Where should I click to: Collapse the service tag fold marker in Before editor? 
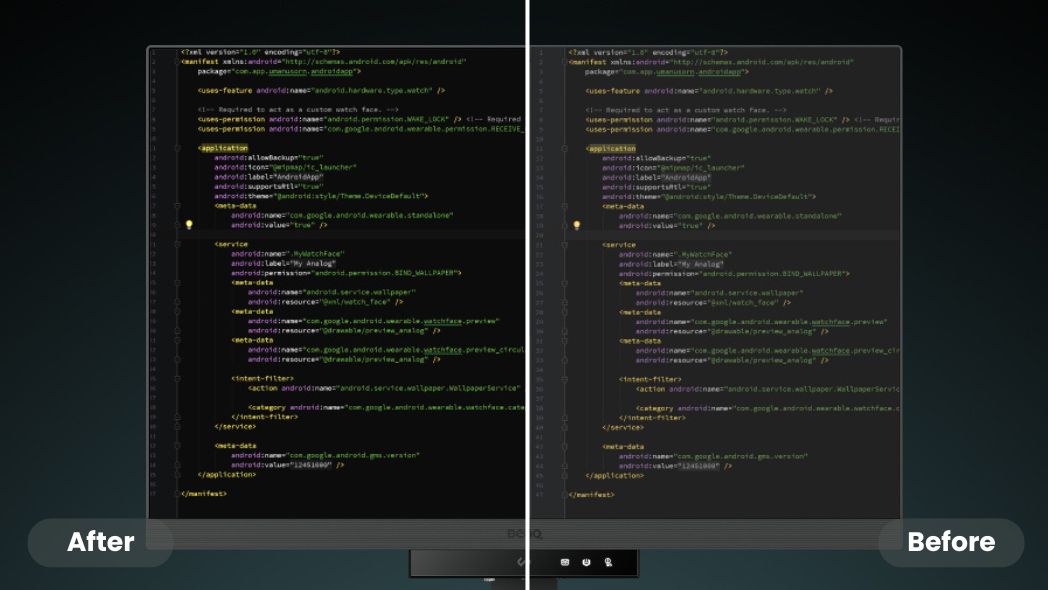pyautogui.click(x=565, y=245)
